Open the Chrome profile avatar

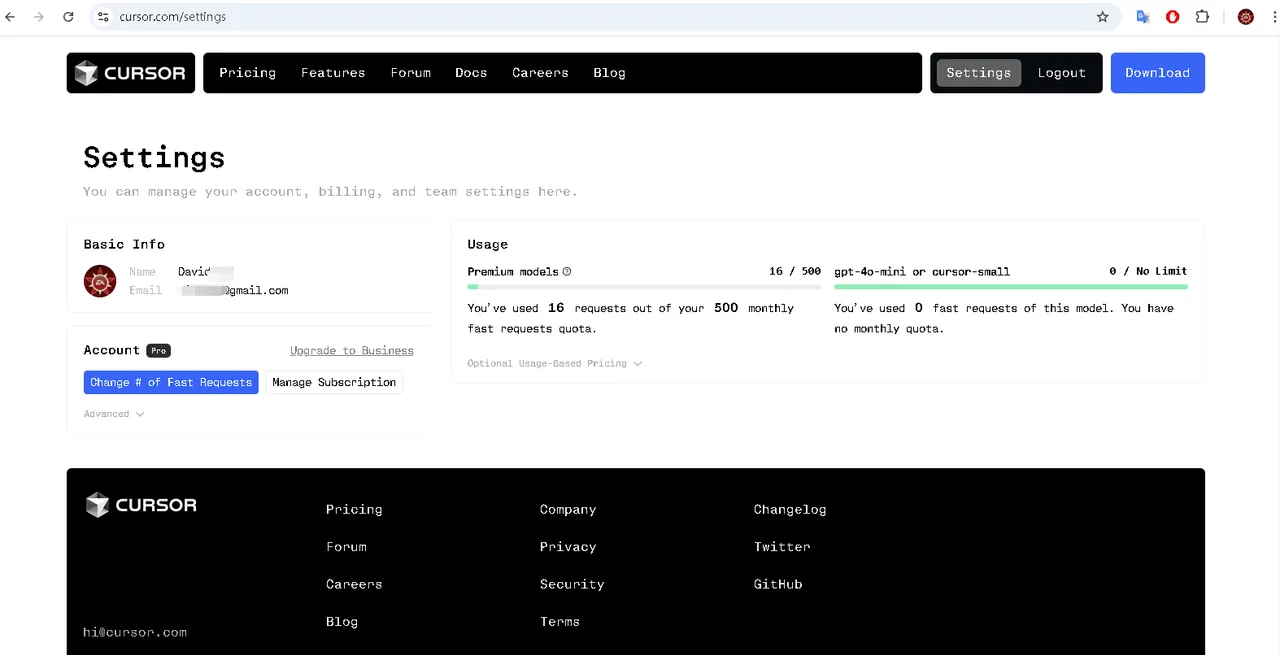pos(1246,17)
